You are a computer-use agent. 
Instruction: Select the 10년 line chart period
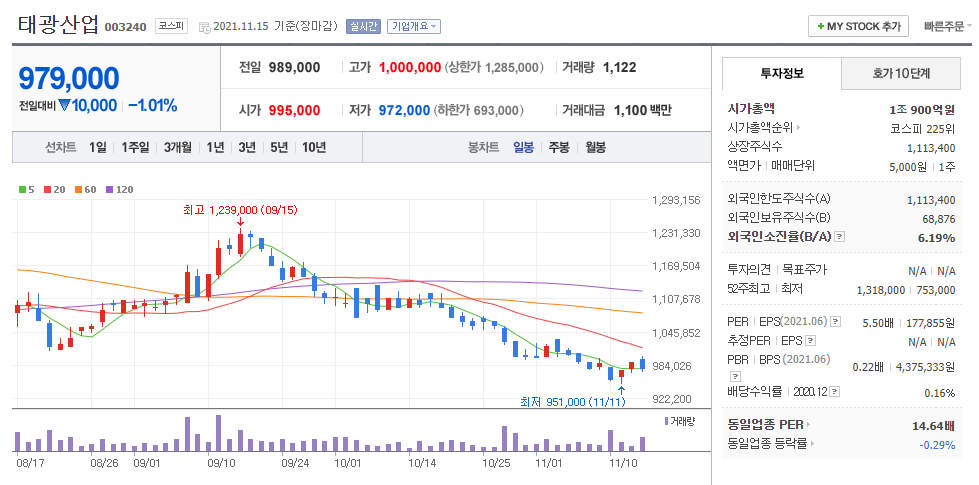click(314, 148)
